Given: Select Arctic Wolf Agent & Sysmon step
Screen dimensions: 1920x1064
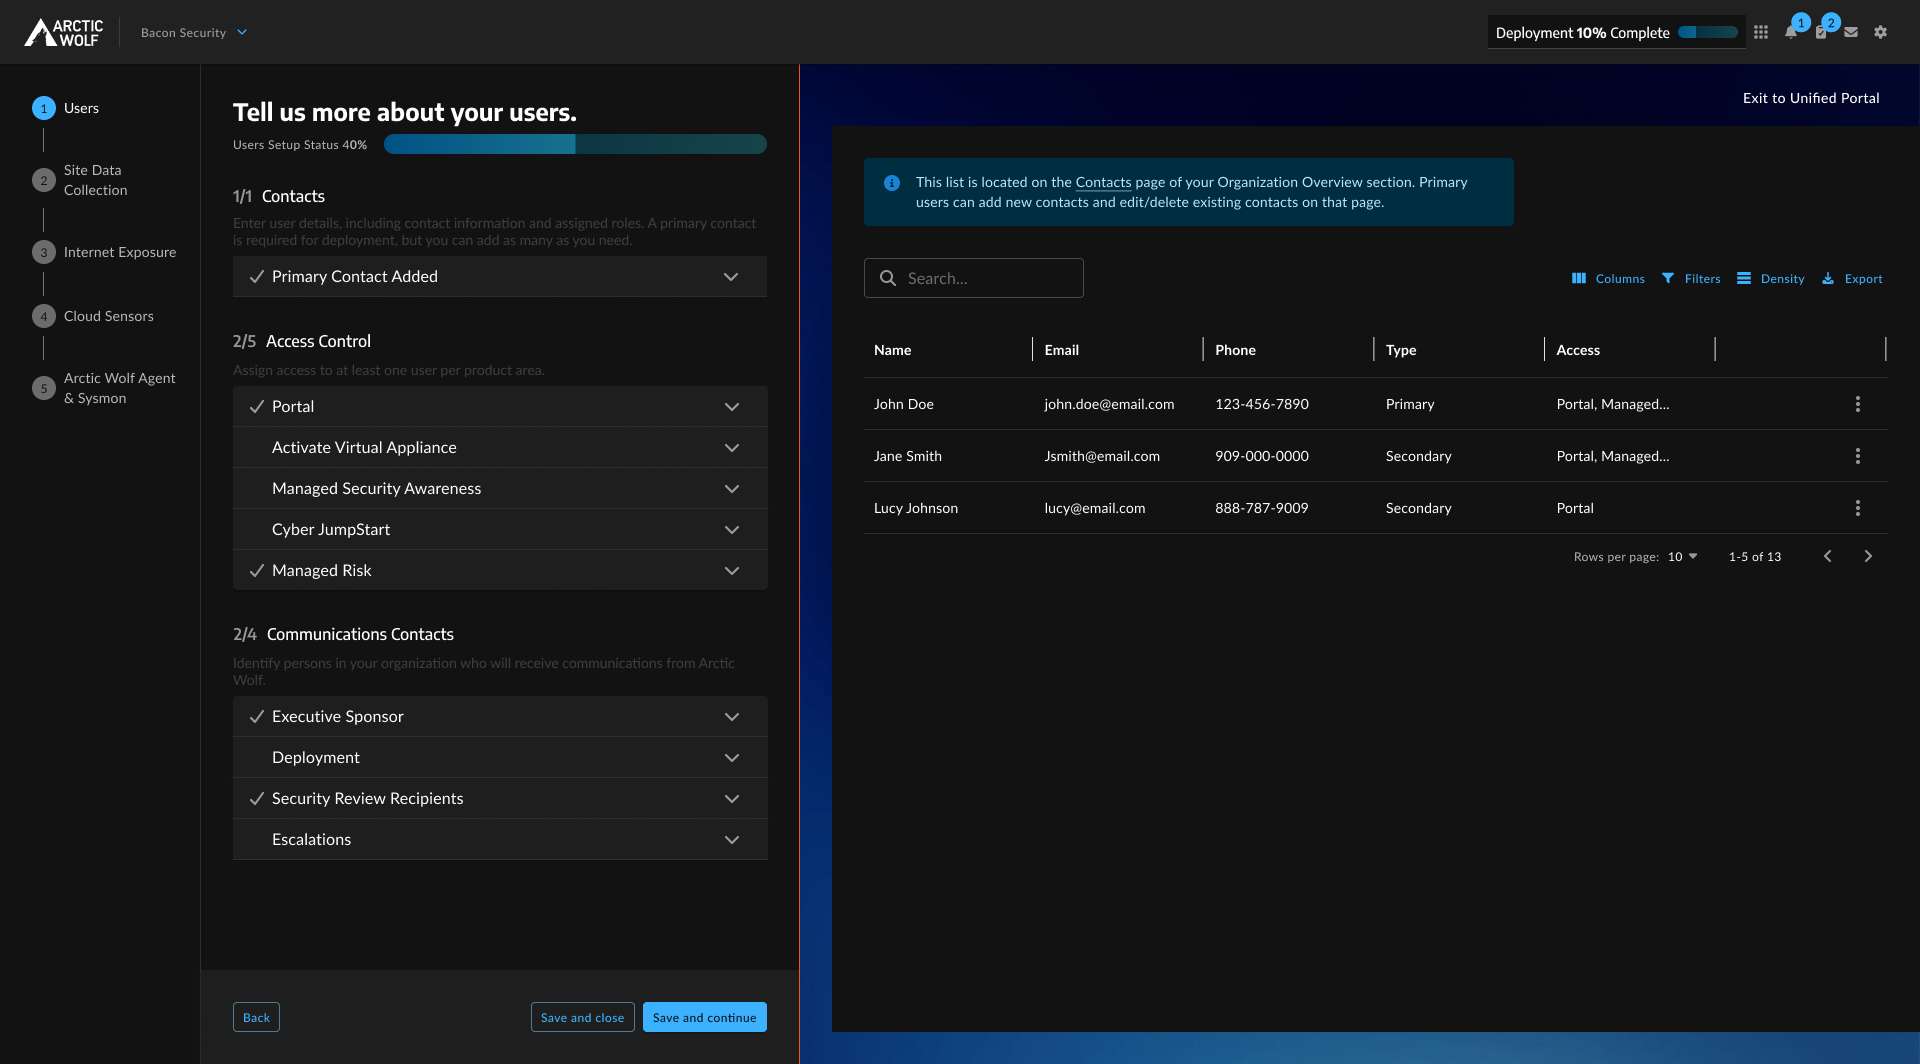Looking at the screenshot, I should pos(119,388).
